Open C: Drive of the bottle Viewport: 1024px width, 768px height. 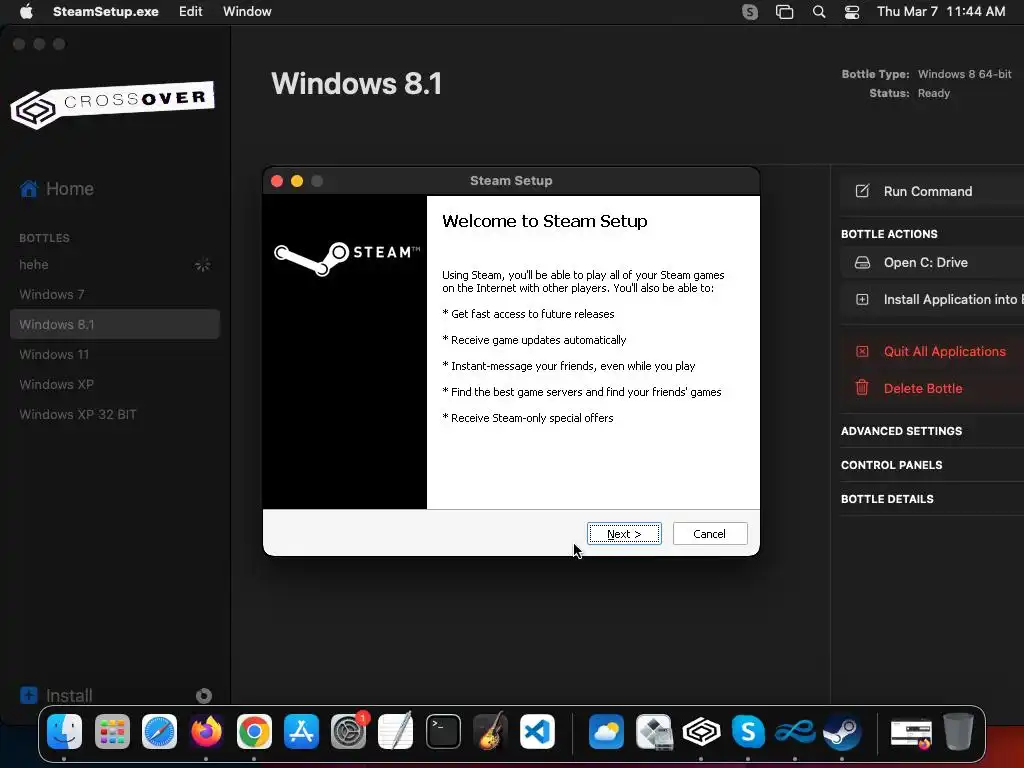tap(925, 263)
